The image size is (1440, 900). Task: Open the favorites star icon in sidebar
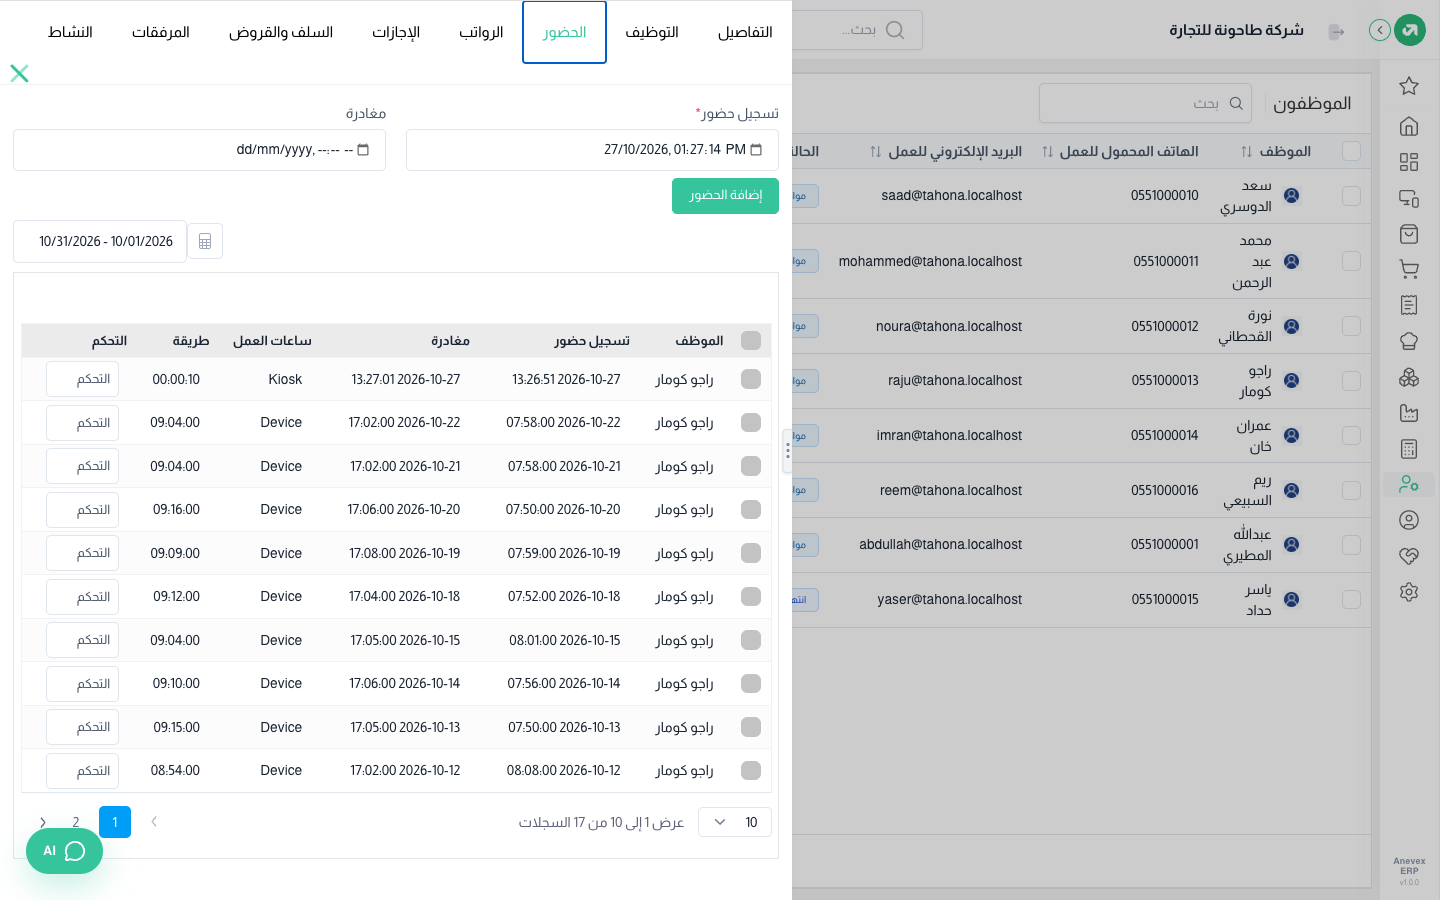[x=1409, y=86]
